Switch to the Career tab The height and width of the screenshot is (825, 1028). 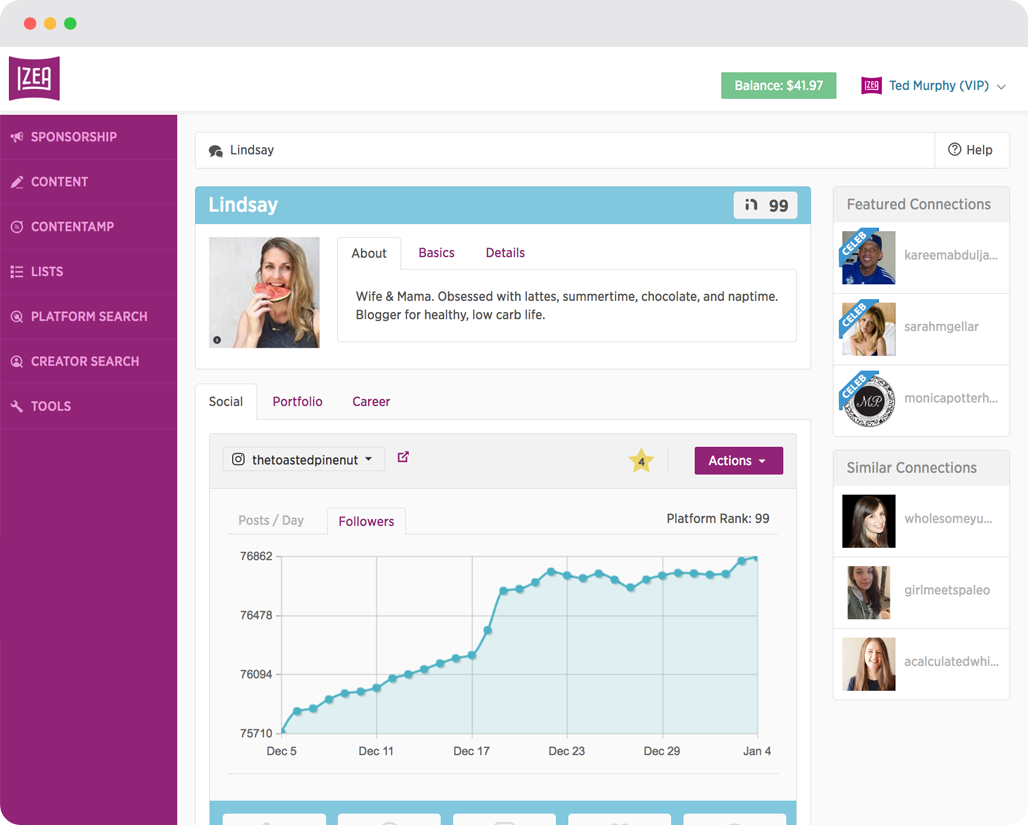point(371,401)
